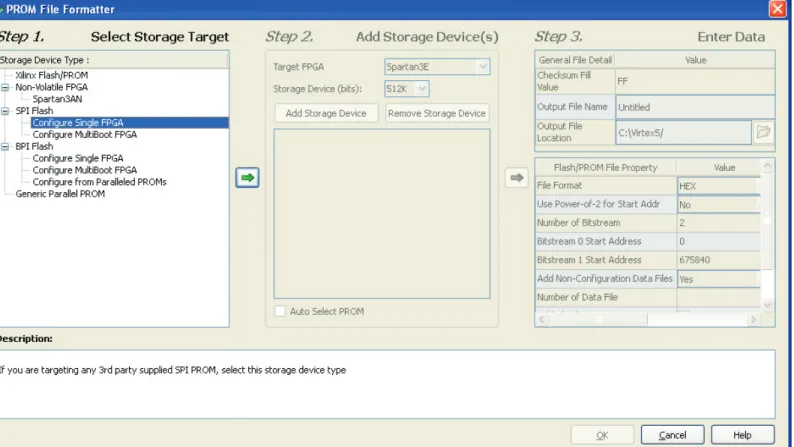Click the Output File Name Untitled field
Image resolution: width=794 pixels, height=447 pixels.
695,107
